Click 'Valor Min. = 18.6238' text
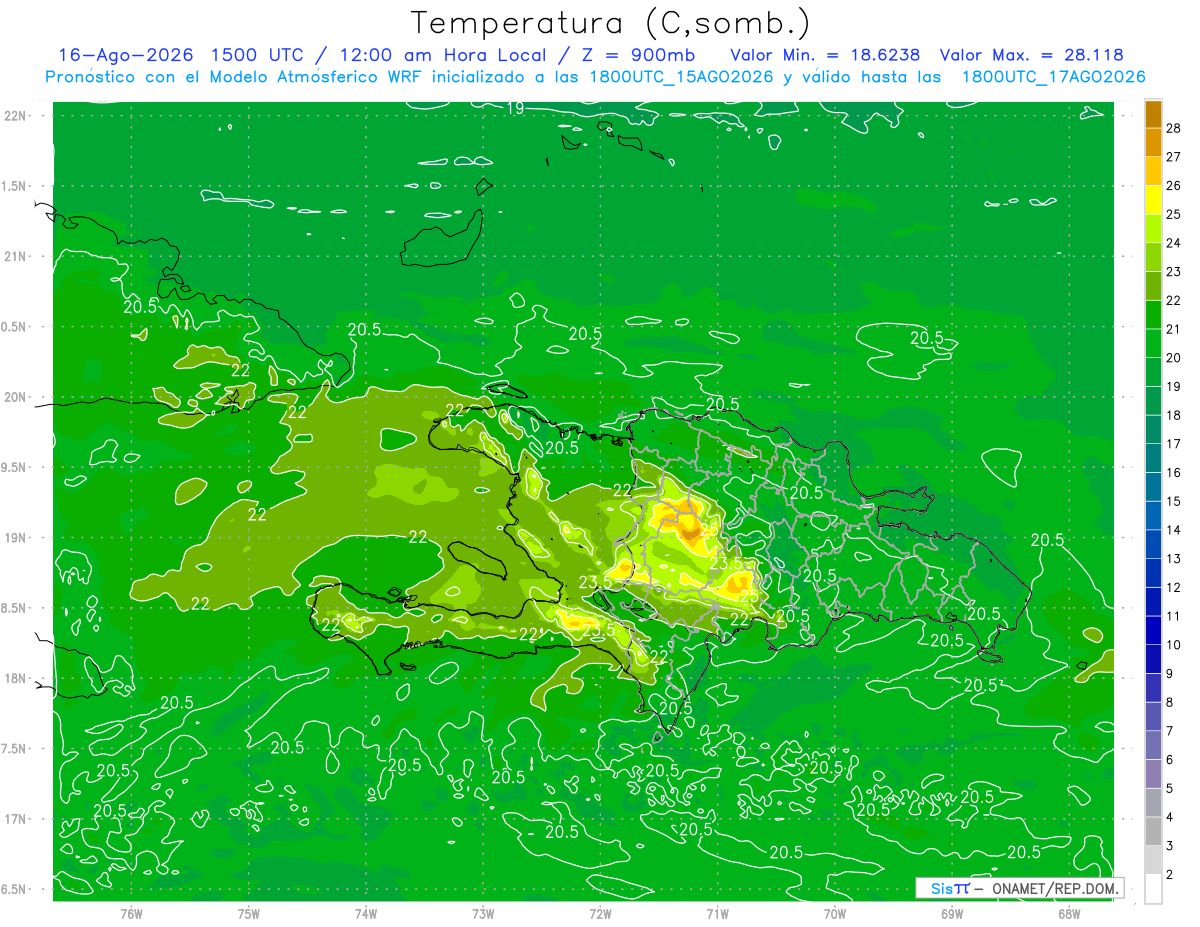This screenshot has width=1200, height=927. coord(826,55)
